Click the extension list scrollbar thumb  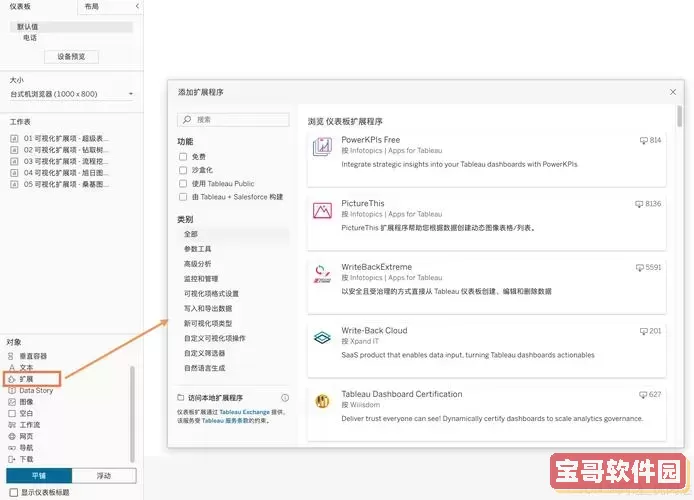(x=679, y=116)
